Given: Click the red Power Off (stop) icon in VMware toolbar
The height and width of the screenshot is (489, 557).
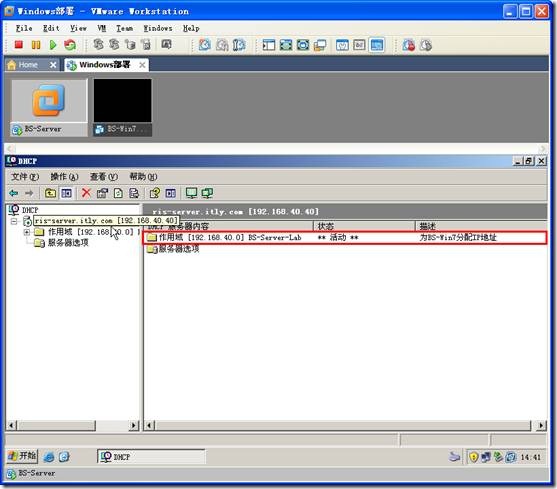Looking at the screenshot, I should [18, 45].
